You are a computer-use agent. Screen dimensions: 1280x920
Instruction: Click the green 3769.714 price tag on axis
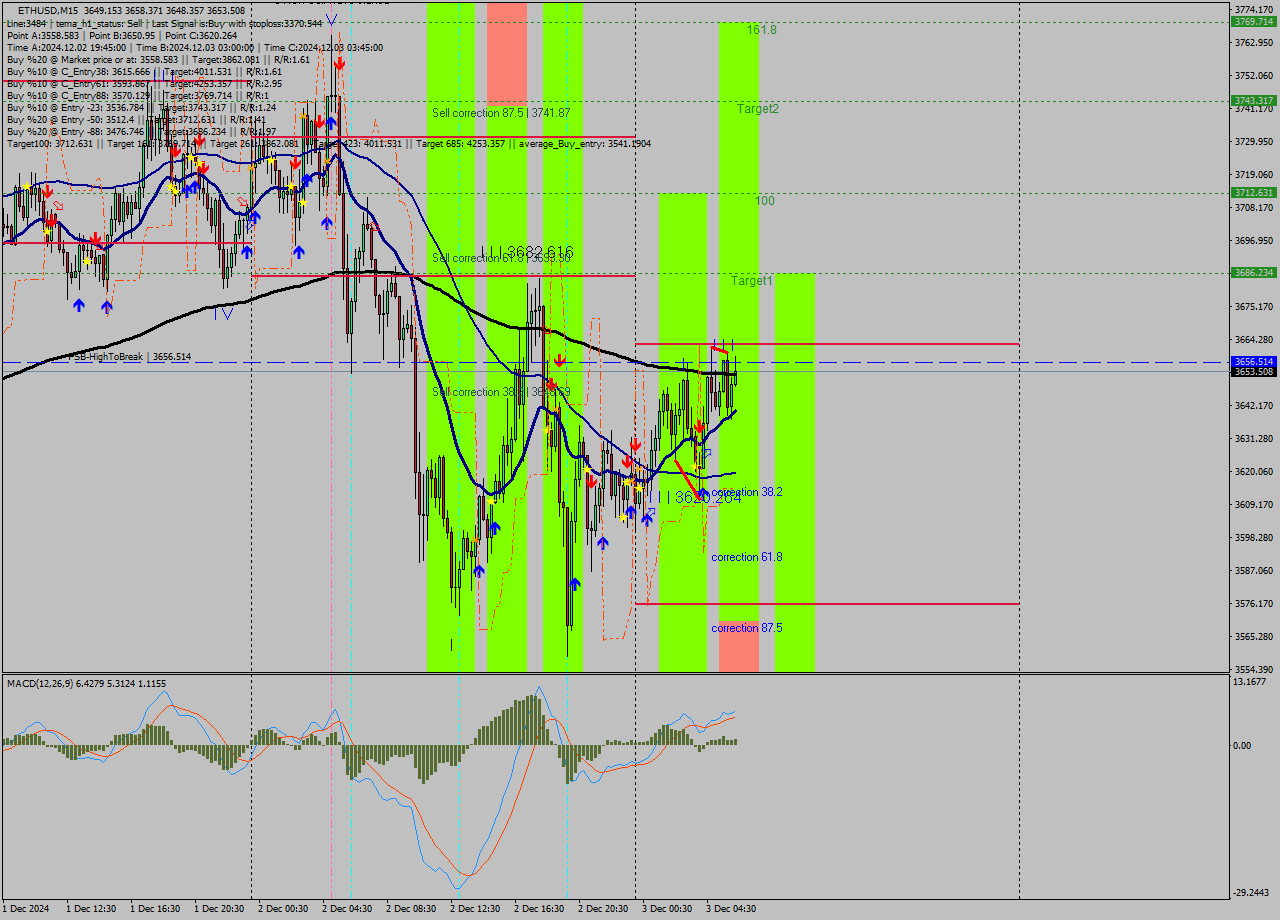[x=1254, y=21]
